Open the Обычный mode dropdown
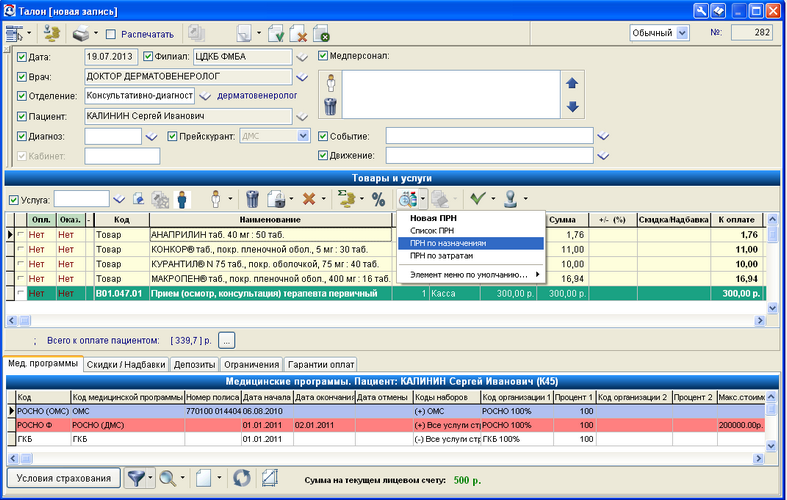 682,33
